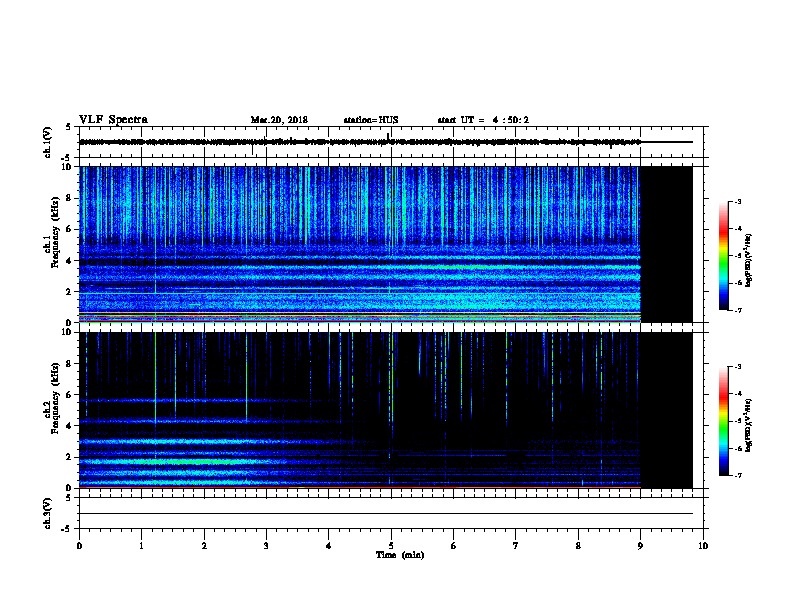Click time axis tick label "8"
The height and width of the screenshot is (612, 792).
tap(578, 545)
